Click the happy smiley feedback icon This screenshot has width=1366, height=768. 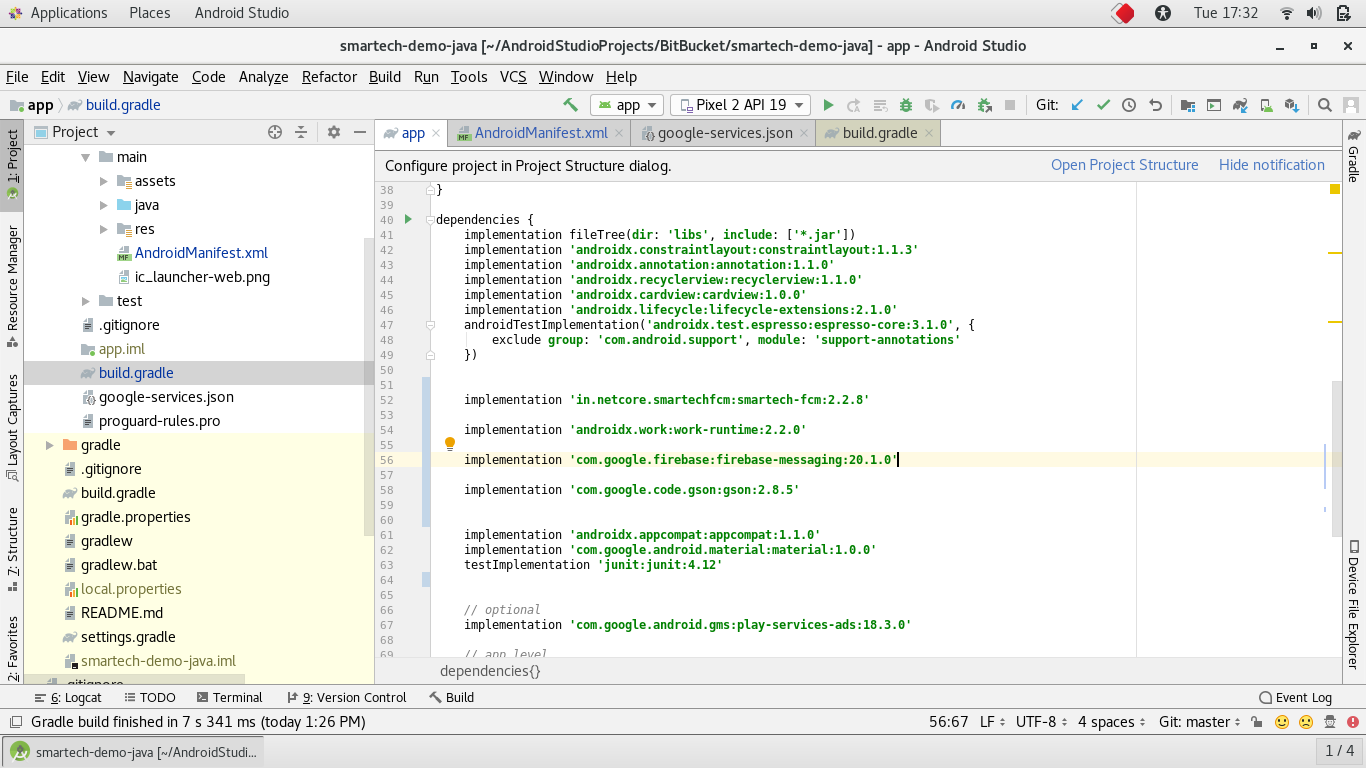1281,722
